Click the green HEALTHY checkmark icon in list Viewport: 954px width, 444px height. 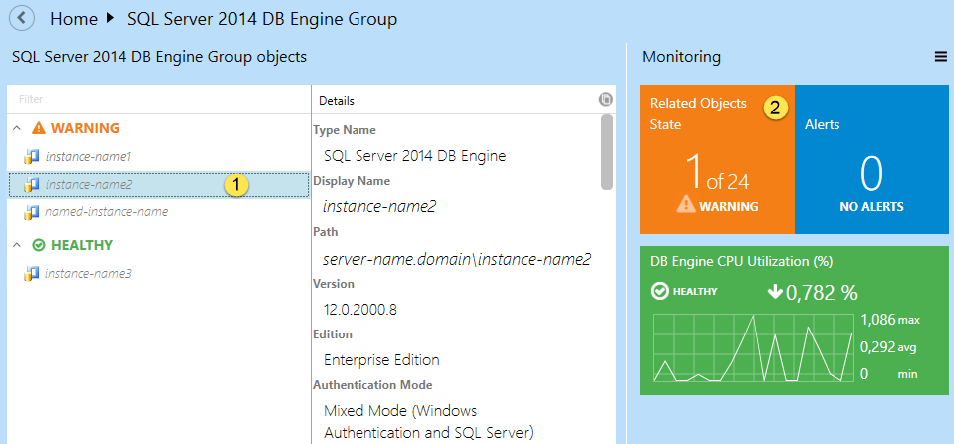39,245
